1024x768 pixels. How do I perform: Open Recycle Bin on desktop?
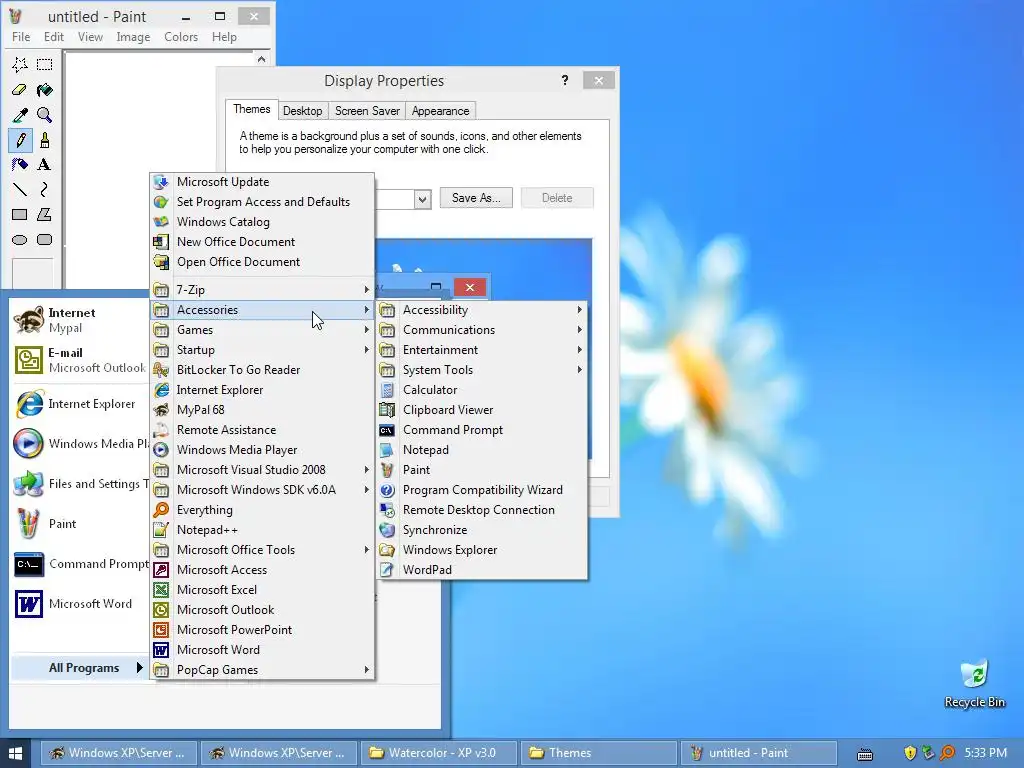point(974,684)
